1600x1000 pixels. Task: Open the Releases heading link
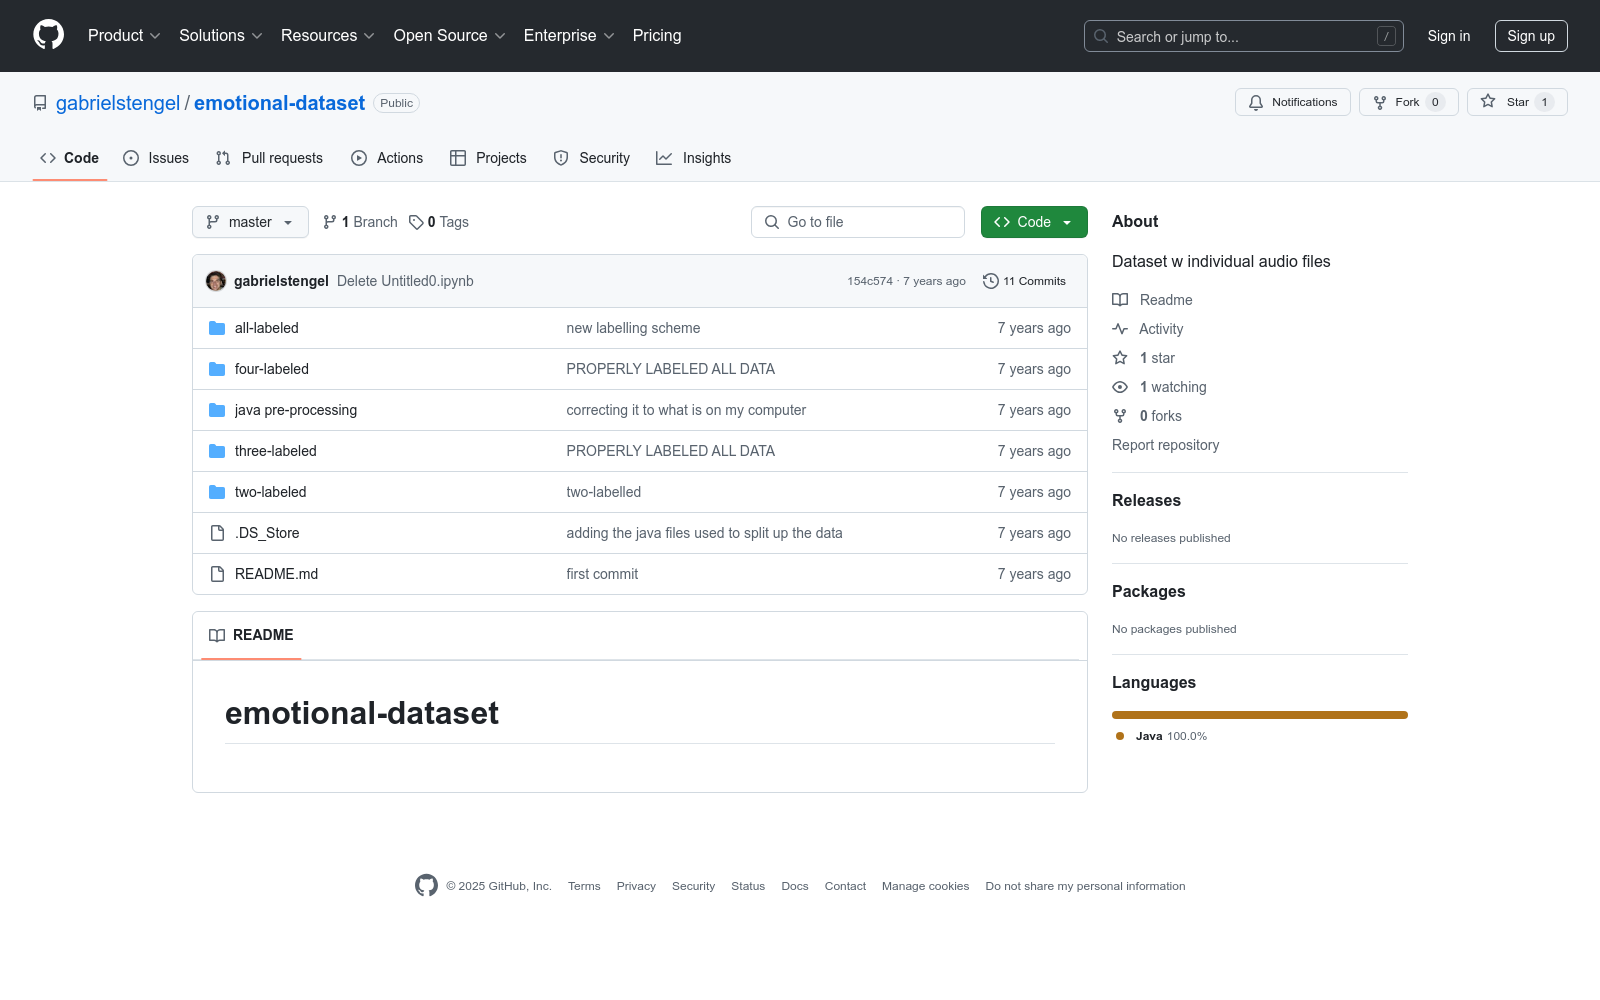[x=1146, y=501]
